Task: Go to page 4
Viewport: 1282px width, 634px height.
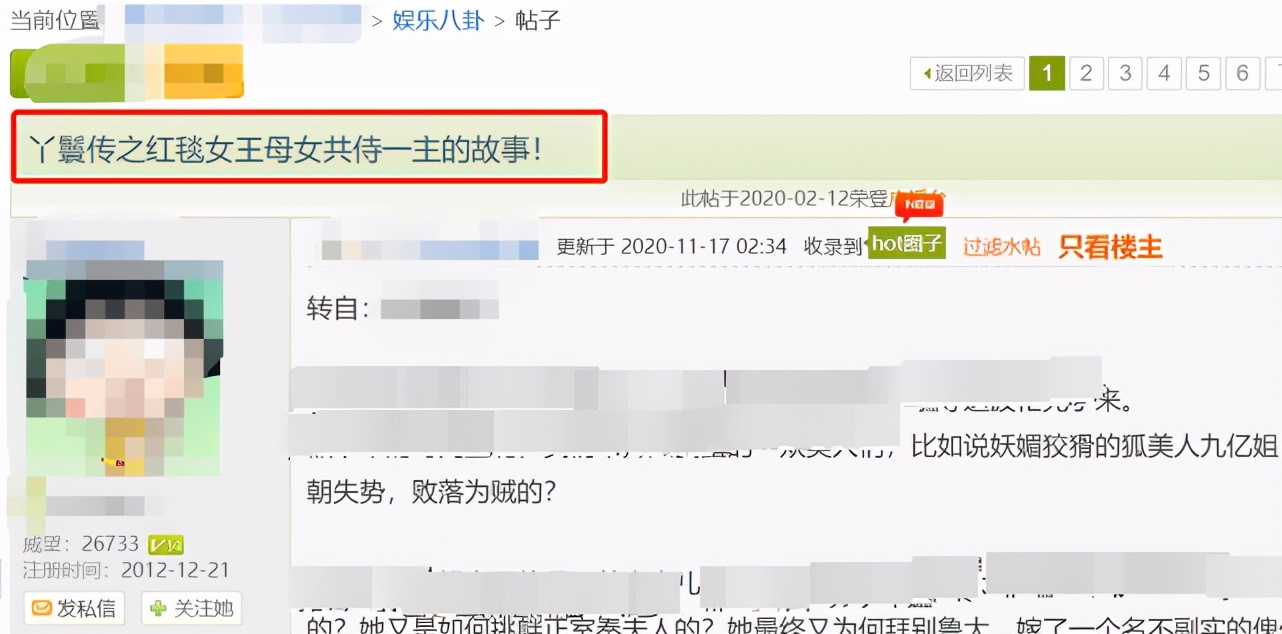Action: coord(1164,73)
